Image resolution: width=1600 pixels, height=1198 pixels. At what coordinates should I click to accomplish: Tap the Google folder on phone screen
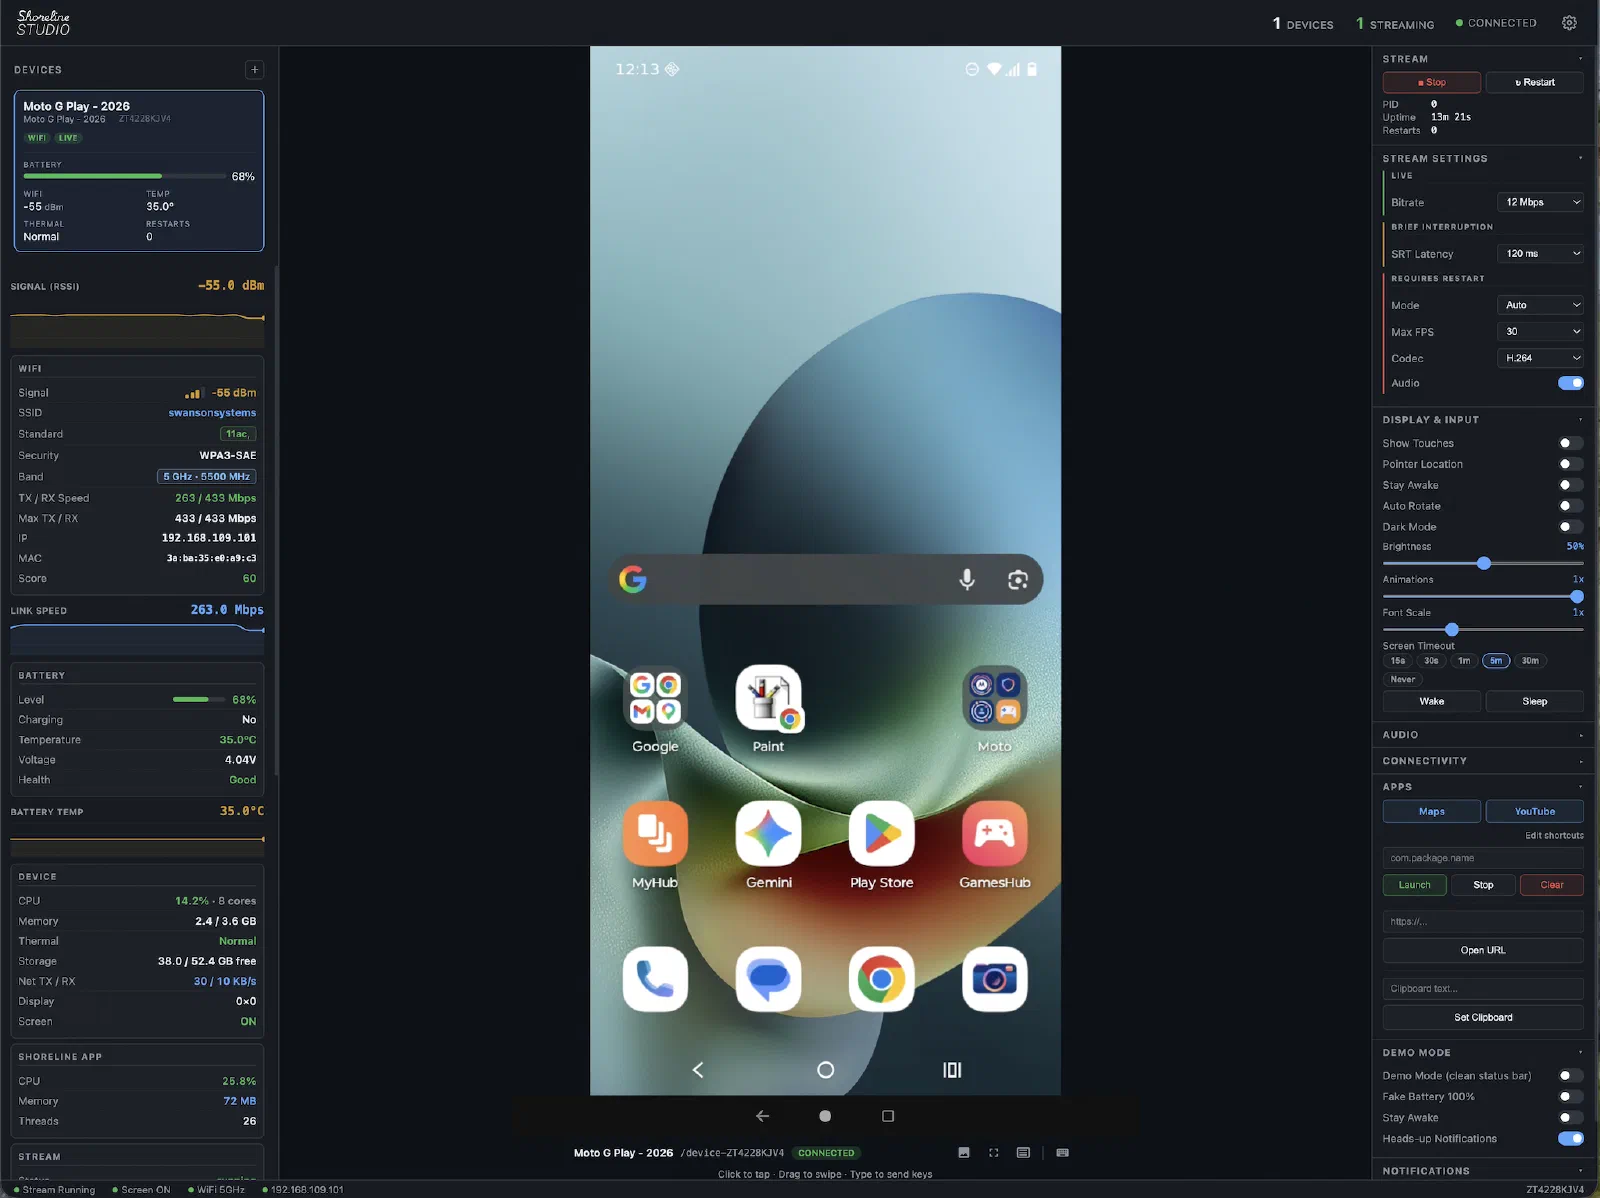(x=655, y=698)
